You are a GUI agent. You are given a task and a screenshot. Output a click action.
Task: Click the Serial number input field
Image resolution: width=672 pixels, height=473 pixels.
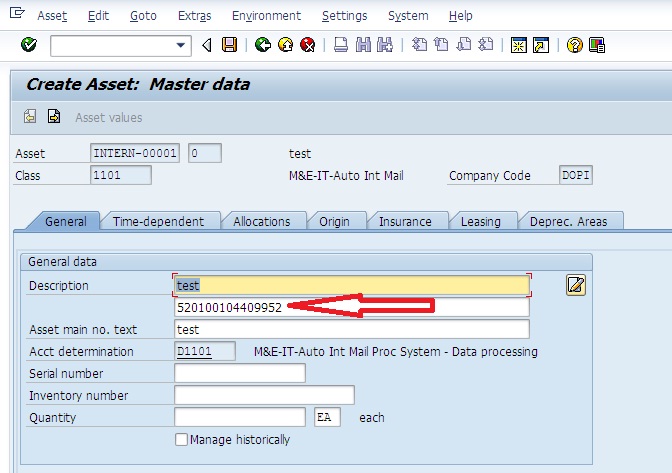(239, 373)
